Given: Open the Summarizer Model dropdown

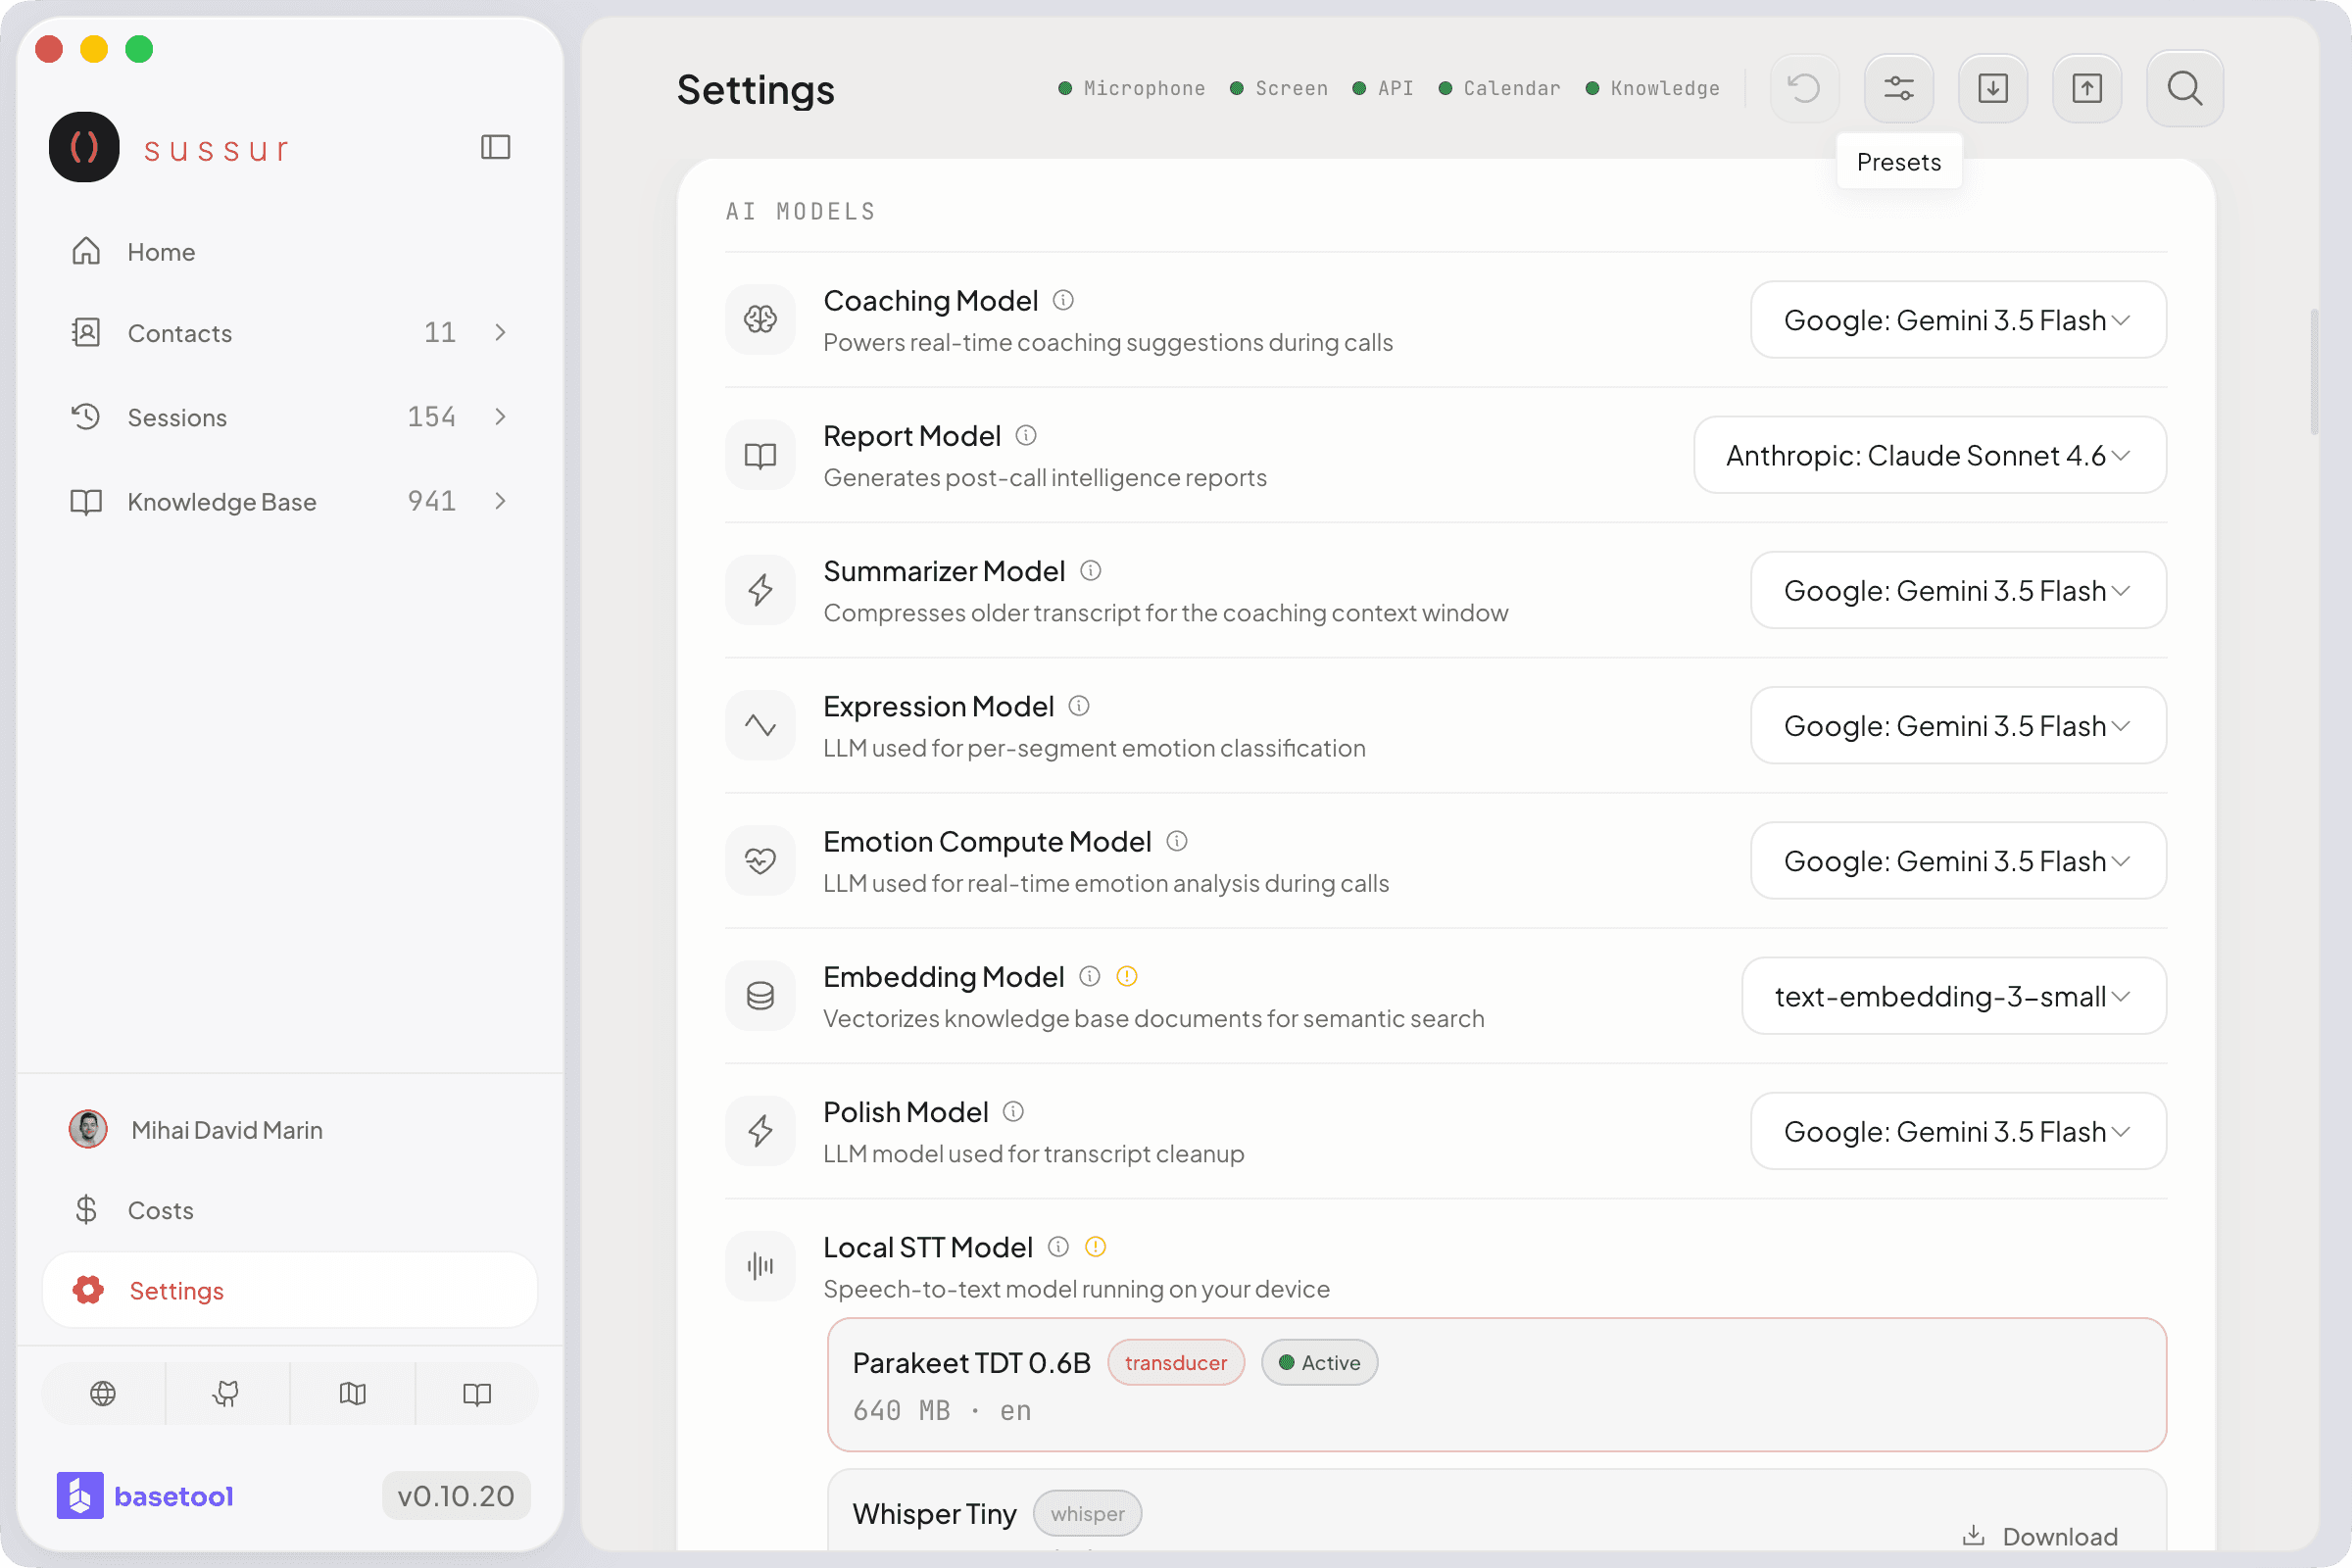Looking at the screenshot, I should pyautogui.click(x=1958, y=590).
